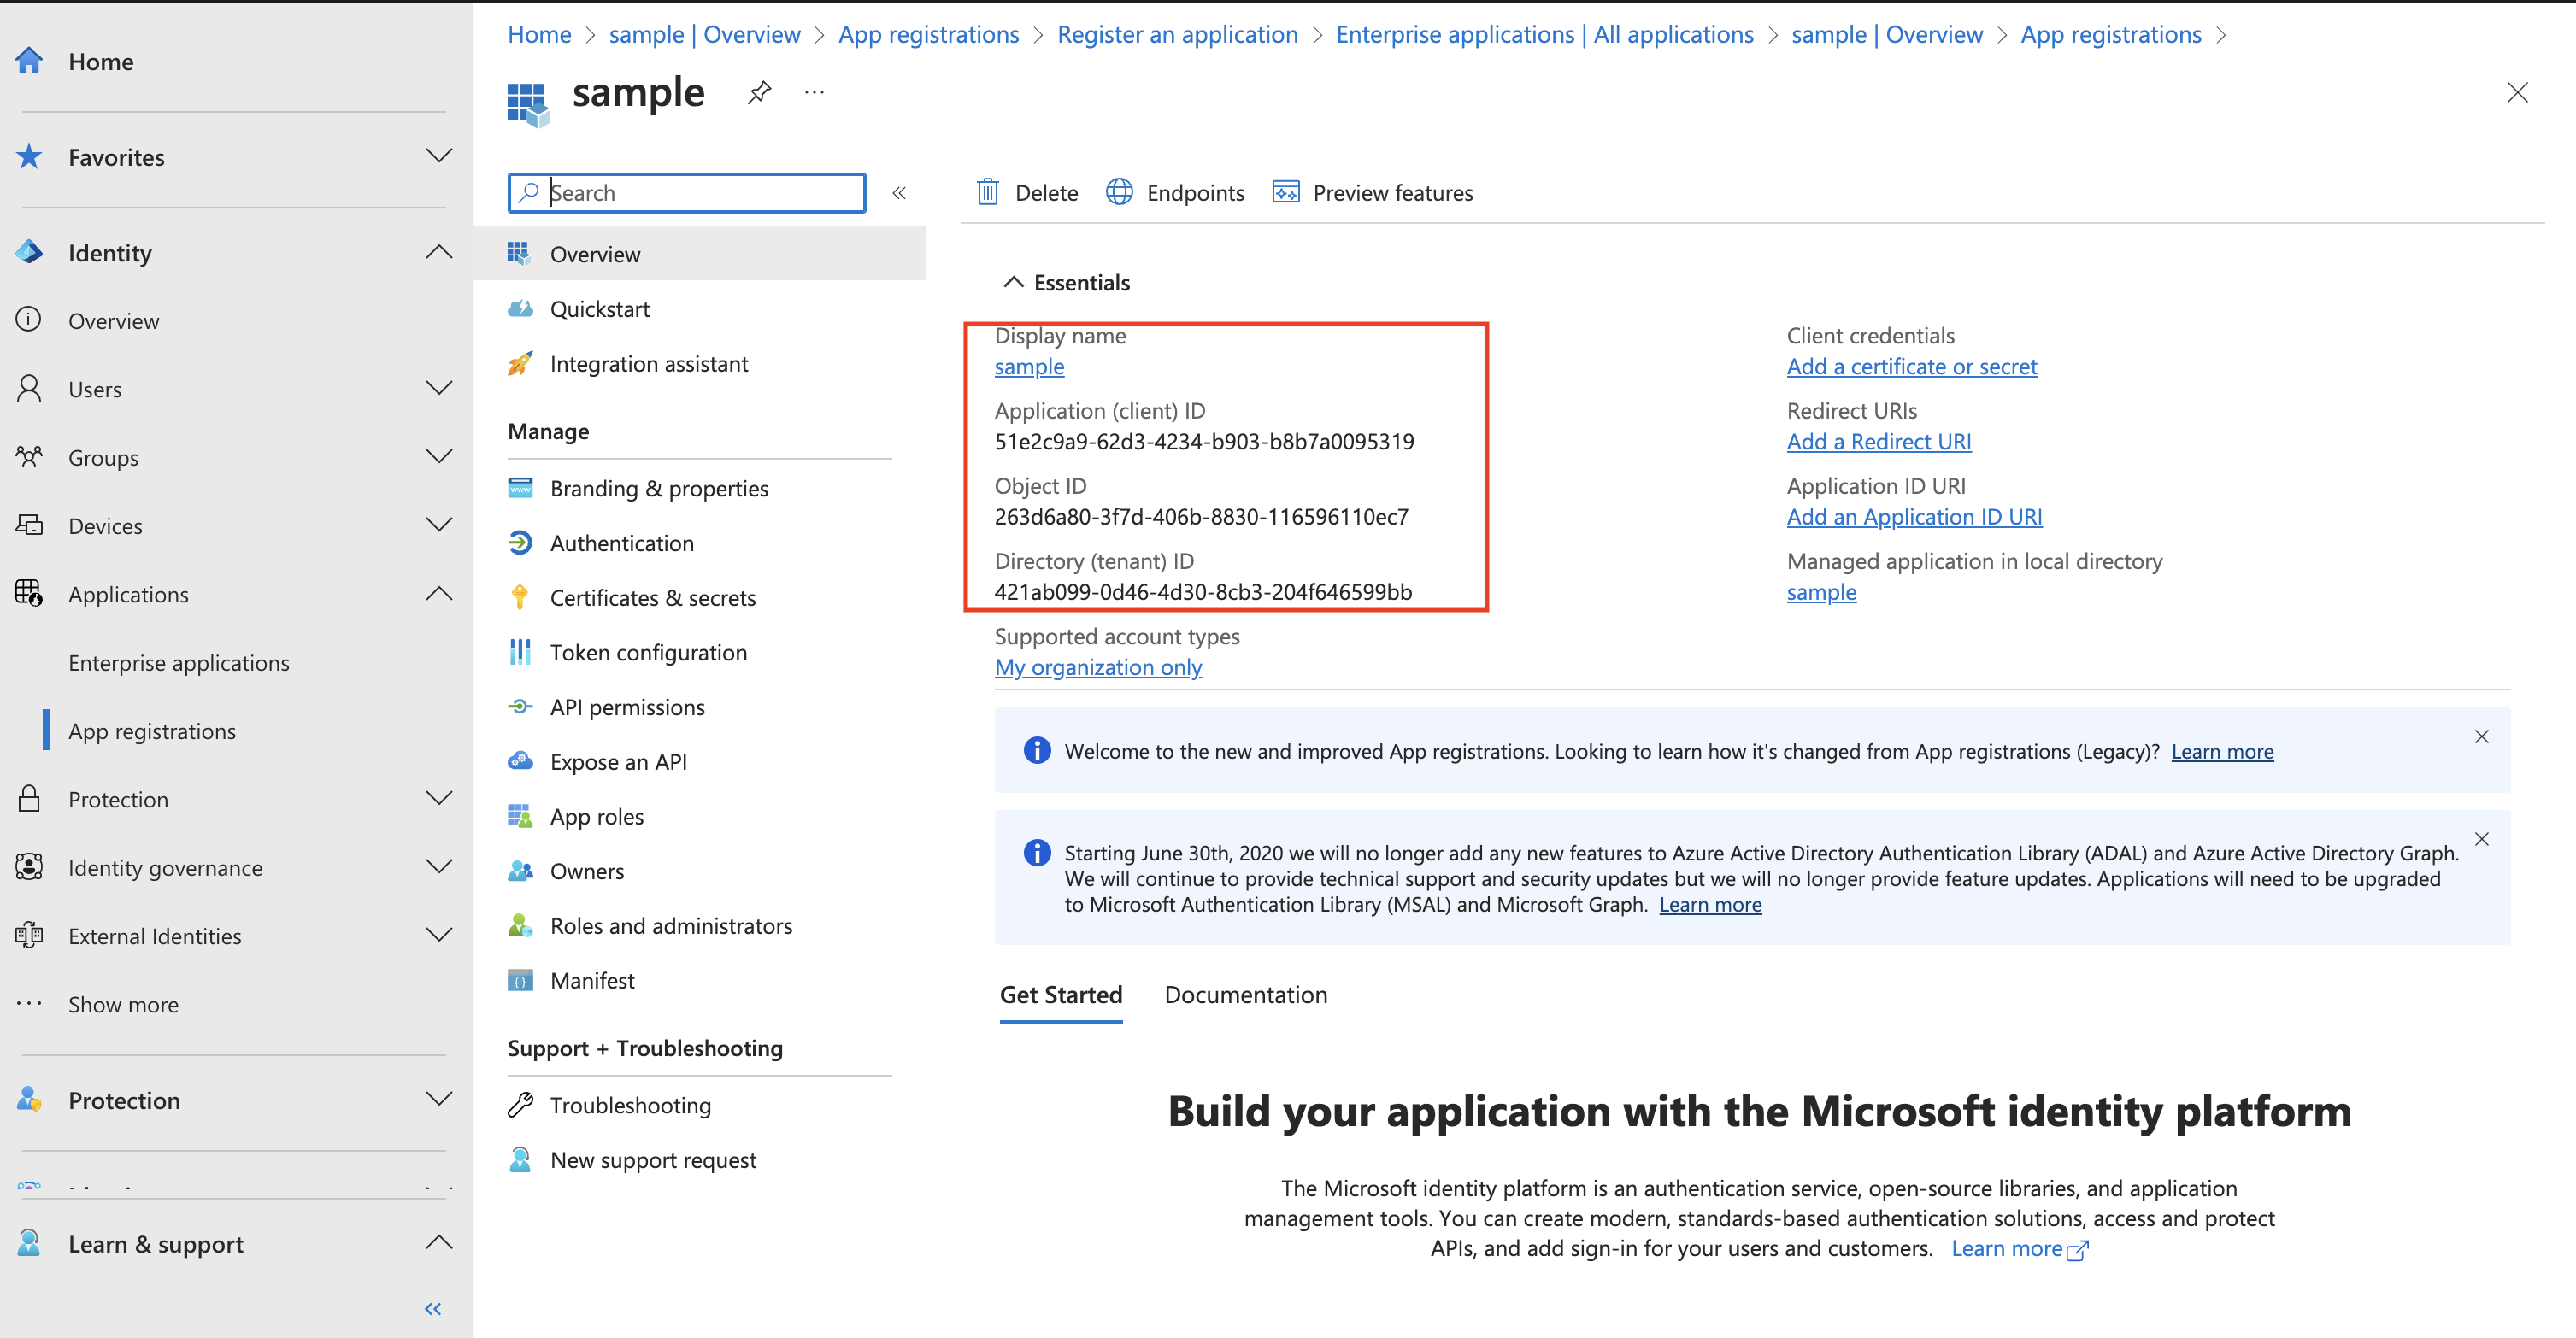Dismiss the ADAL deprecation notice
Image resolution: width=2576 pixels, height=1338 pixels.
[x=2481, y=839]
